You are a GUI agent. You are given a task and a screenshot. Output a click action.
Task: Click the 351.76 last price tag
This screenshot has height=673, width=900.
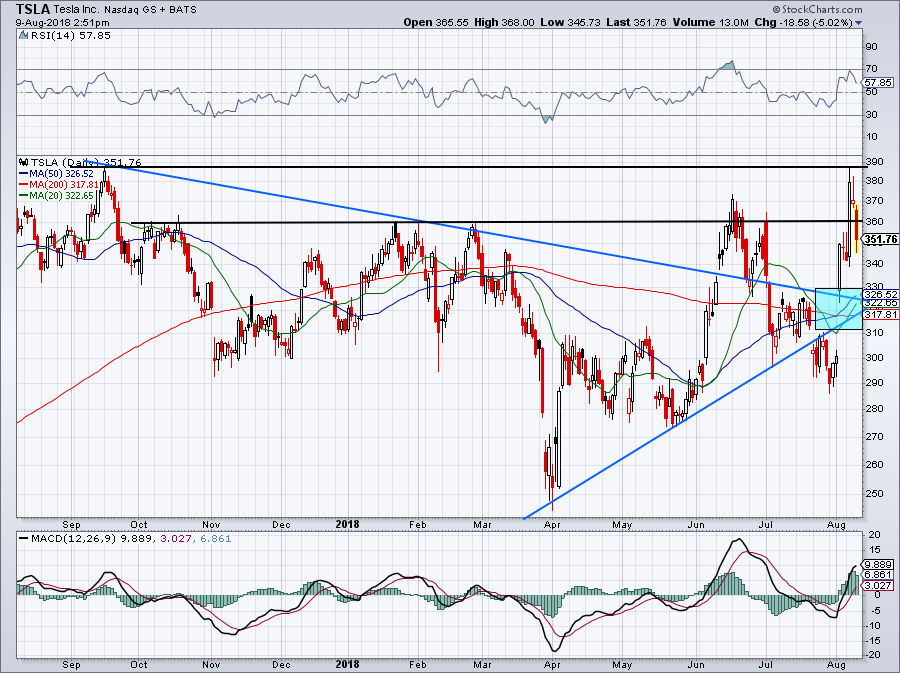tap(880, 239)
